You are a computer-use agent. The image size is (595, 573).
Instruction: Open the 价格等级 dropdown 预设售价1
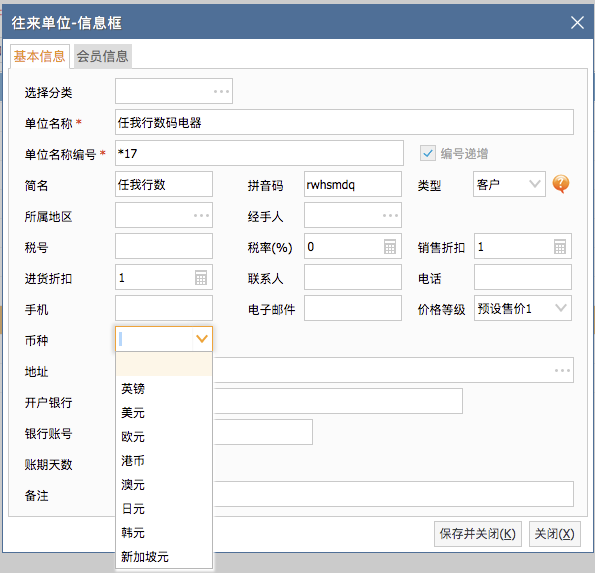(561, 308)
